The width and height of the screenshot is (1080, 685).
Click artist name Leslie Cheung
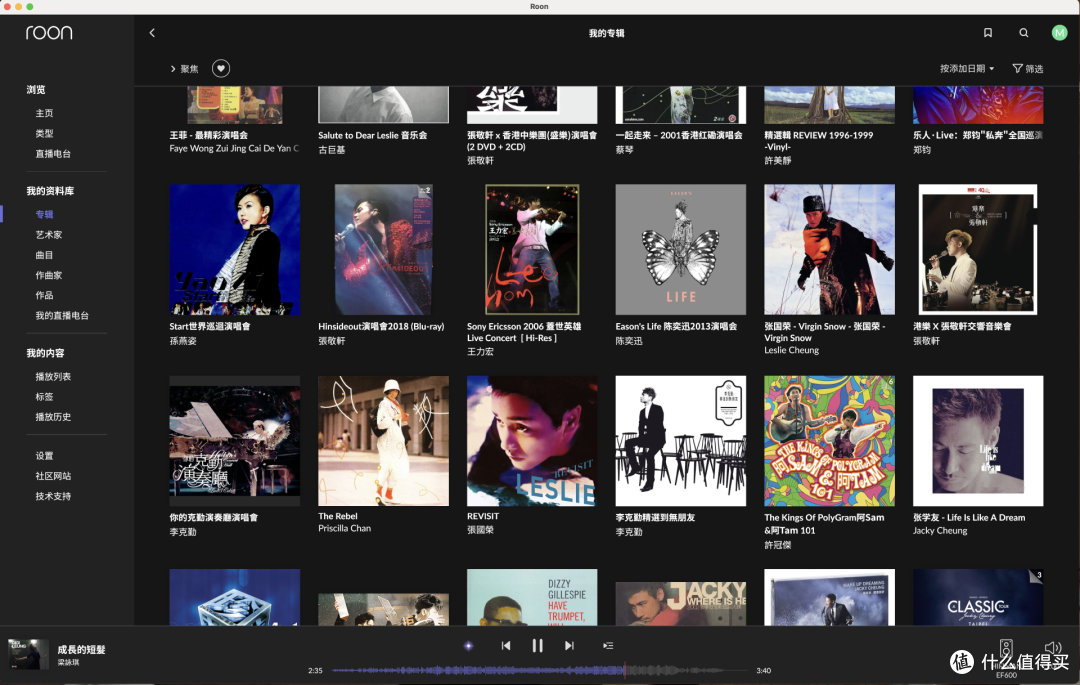point(791,350)
